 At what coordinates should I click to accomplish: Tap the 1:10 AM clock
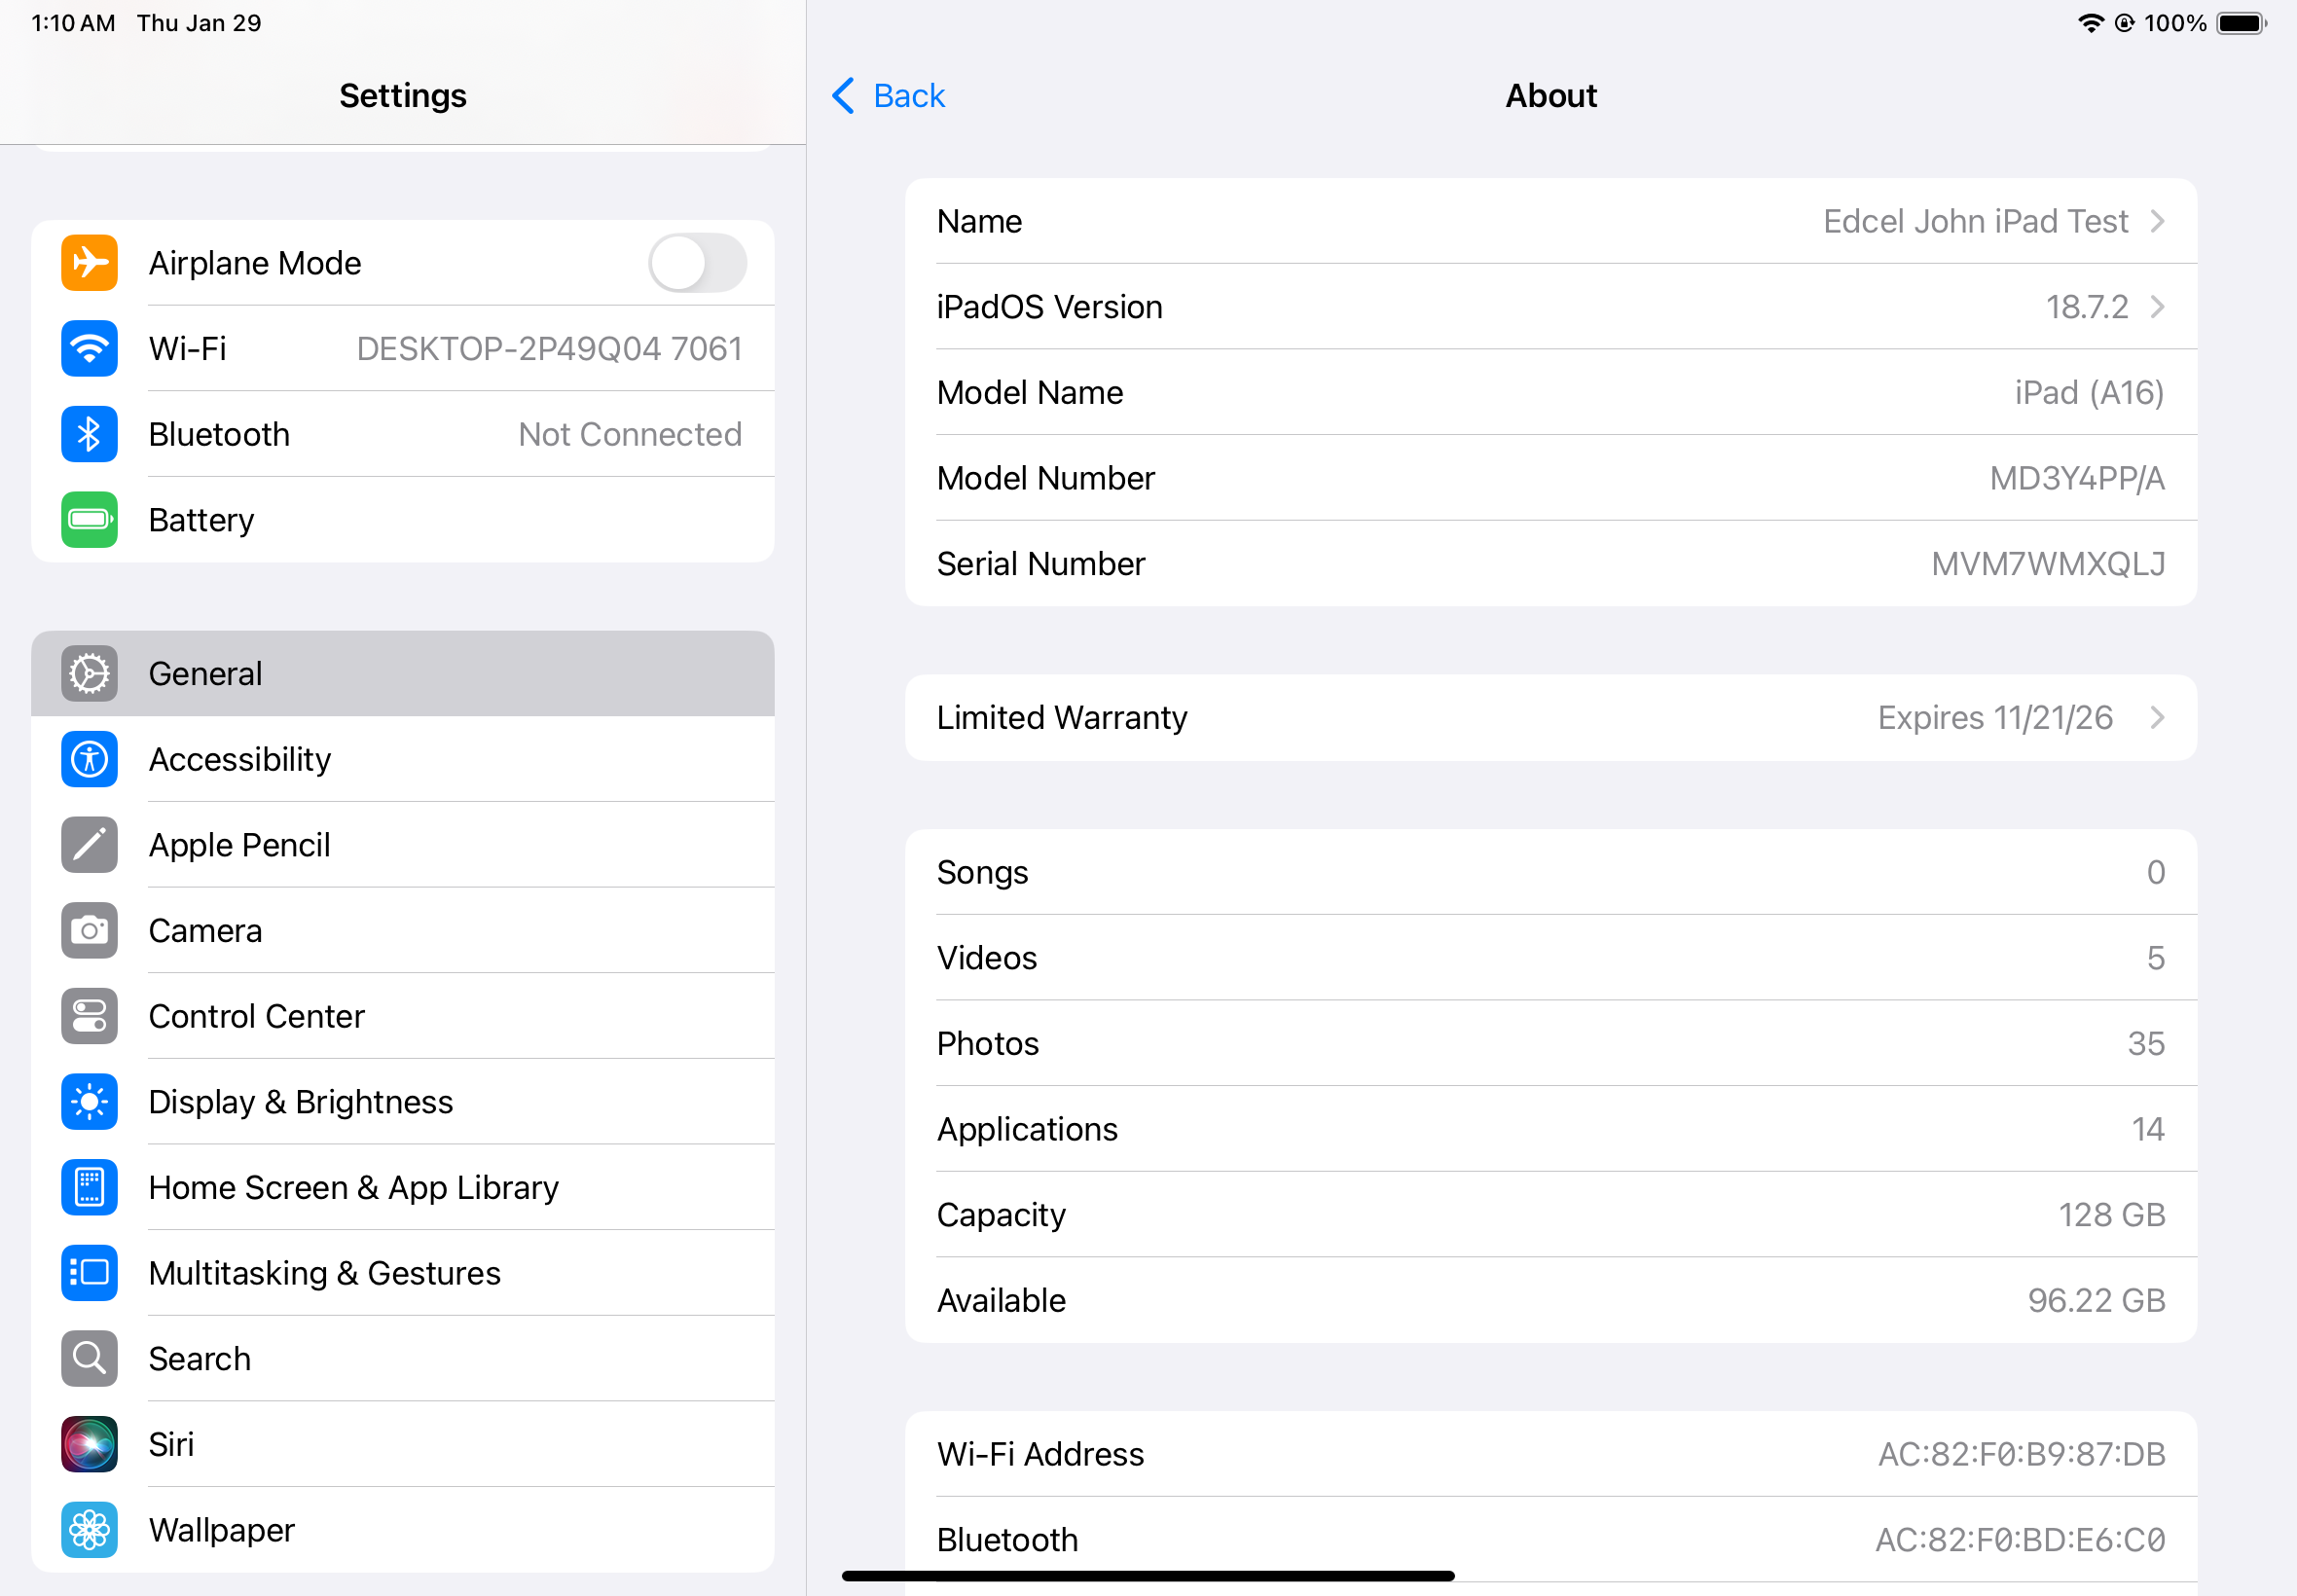coord(73,23)
